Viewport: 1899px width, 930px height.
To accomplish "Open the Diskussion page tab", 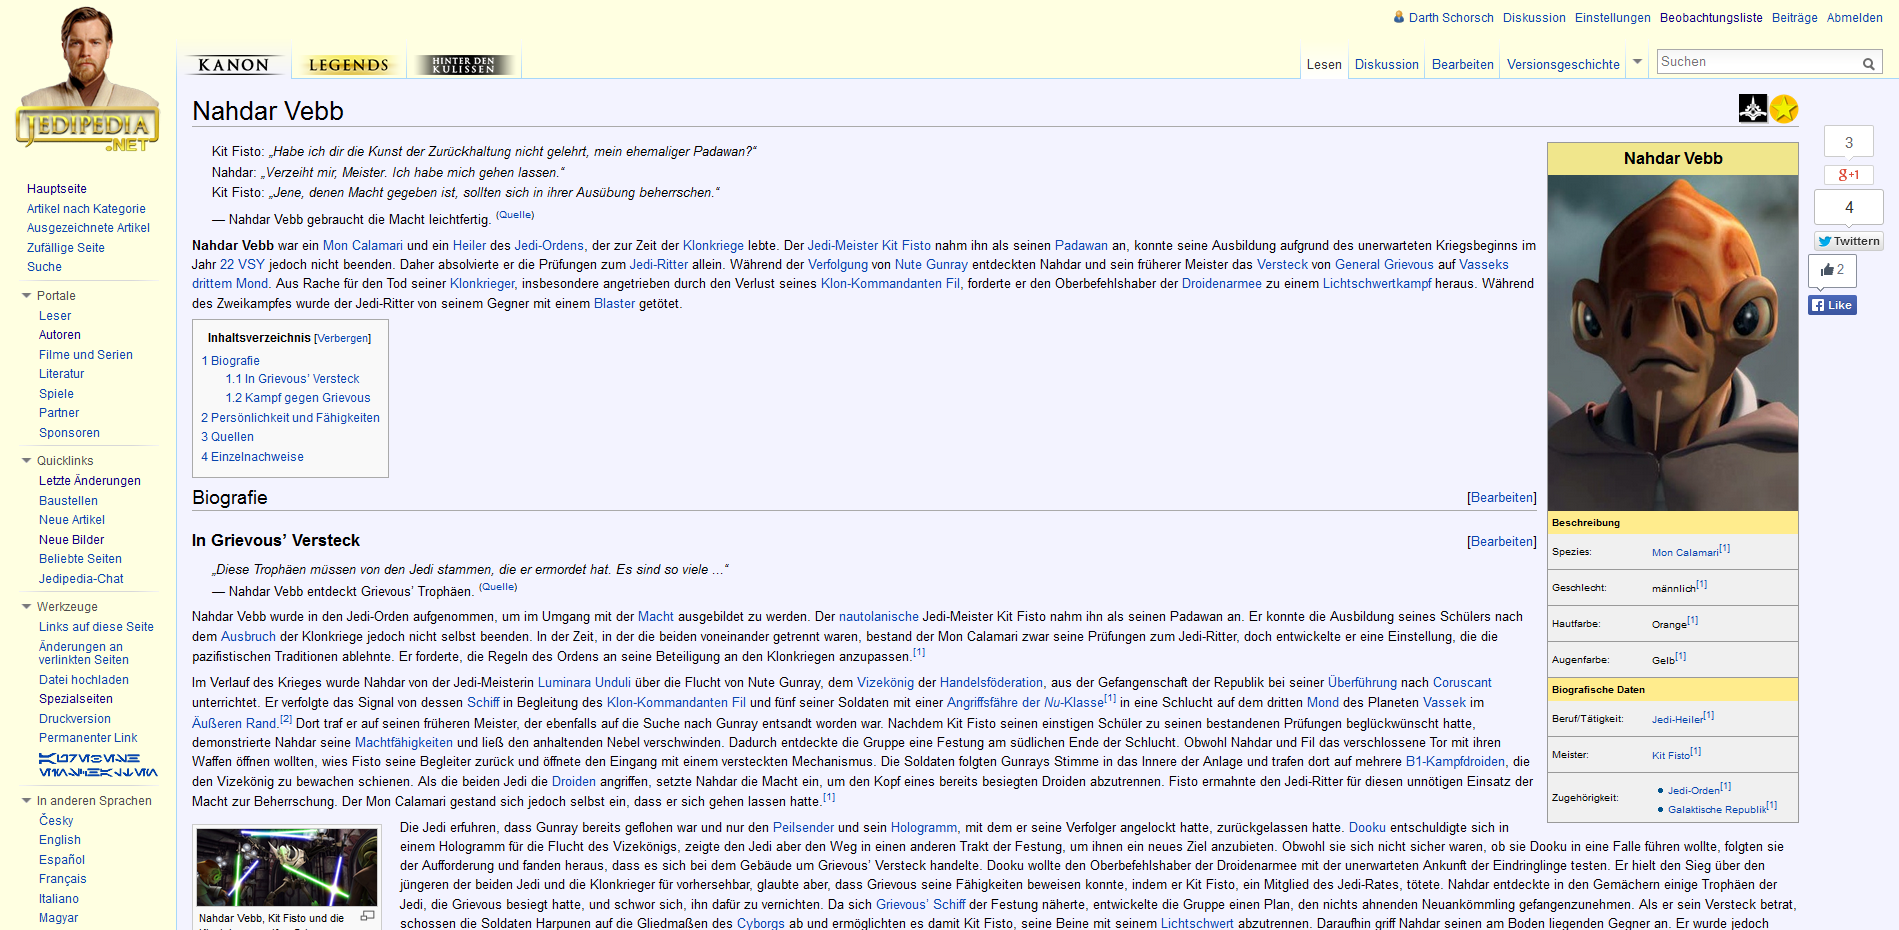I will point(1386,64).
